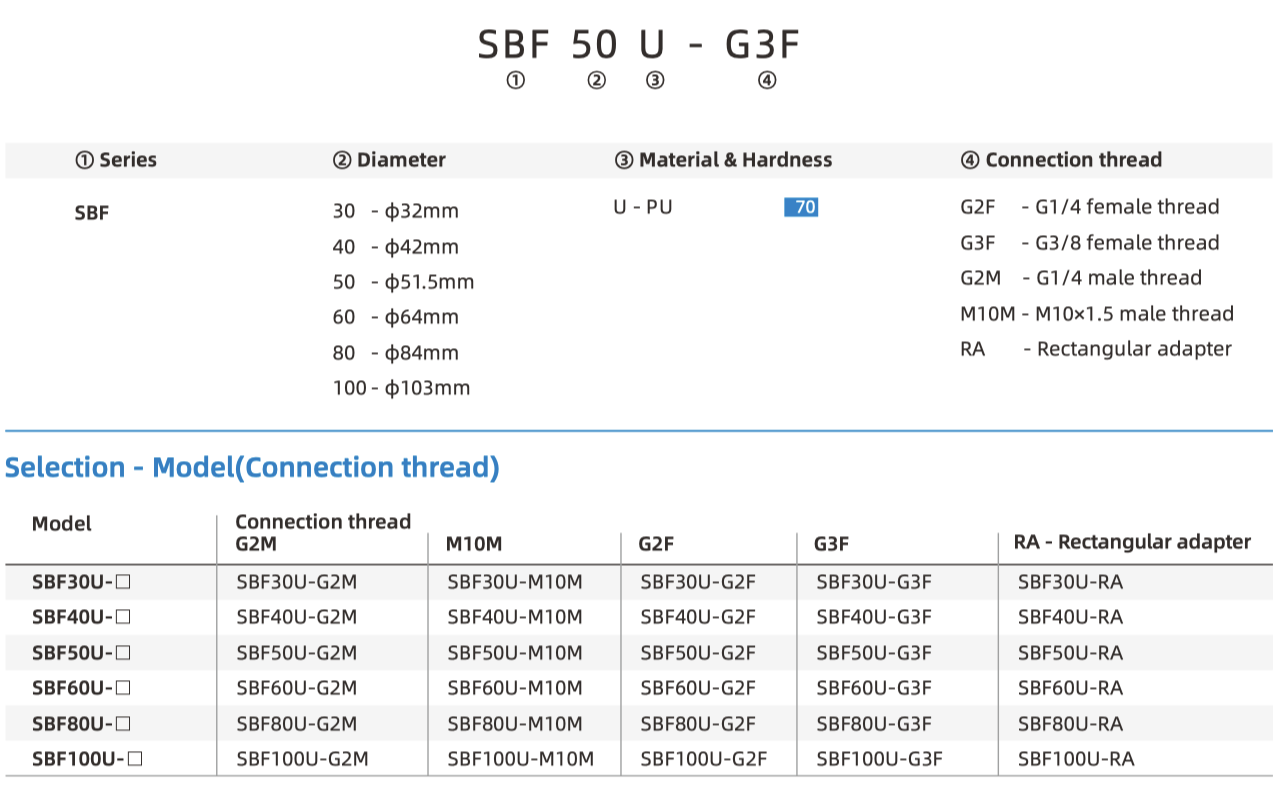The height and width of the screenshot is (804, 1278).
Task: Click the SBF30U-□ row header
Action: [x=81, y=582]
